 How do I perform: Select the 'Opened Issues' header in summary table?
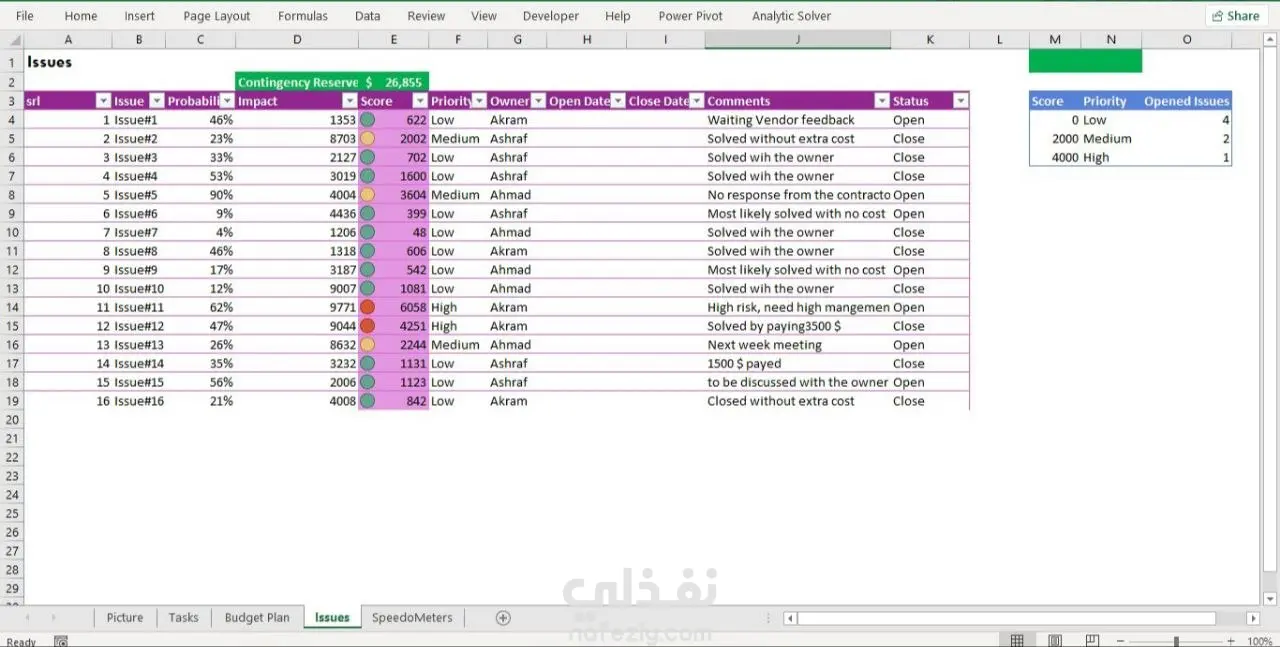pyautogui.click(x=1187, y=101)
